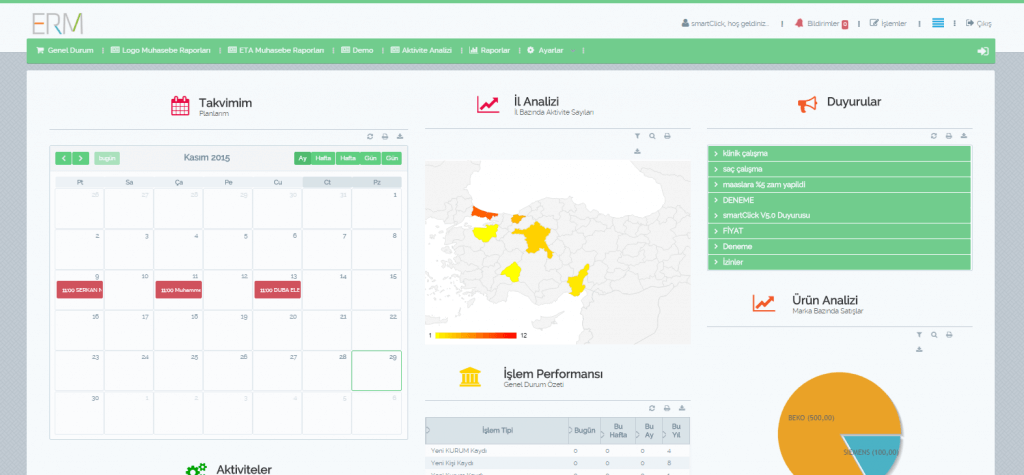Open the '11:00 SERKAN' calendar event
The height and width of the screenshot is (475, 1024).
80,289
